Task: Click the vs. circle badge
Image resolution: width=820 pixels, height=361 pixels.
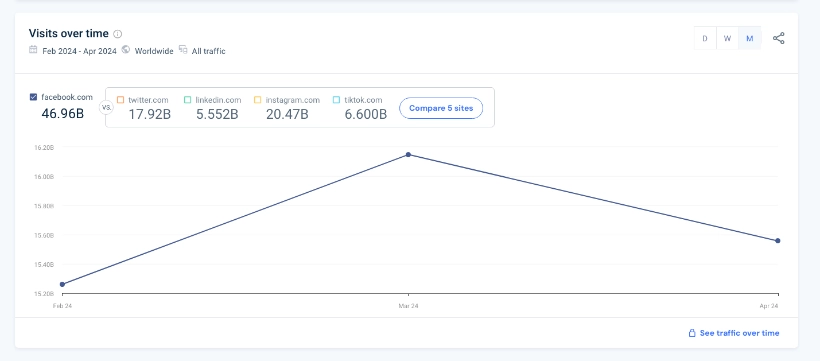Action: coord(106,108)
